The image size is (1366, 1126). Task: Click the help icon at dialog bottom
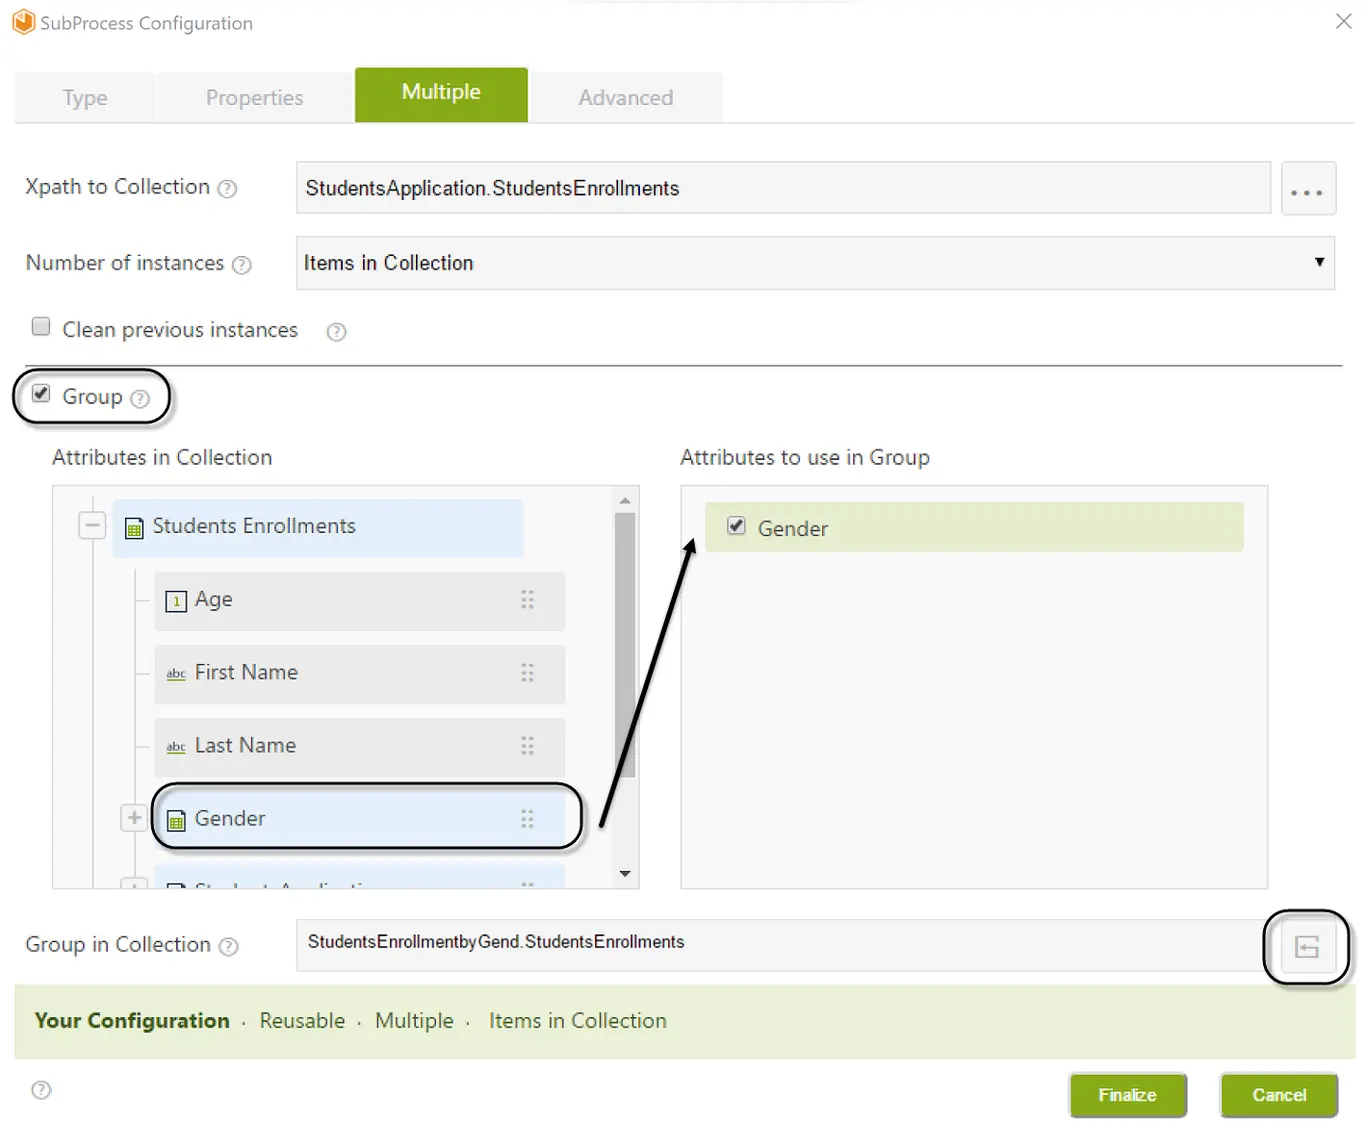(41, 1090)
